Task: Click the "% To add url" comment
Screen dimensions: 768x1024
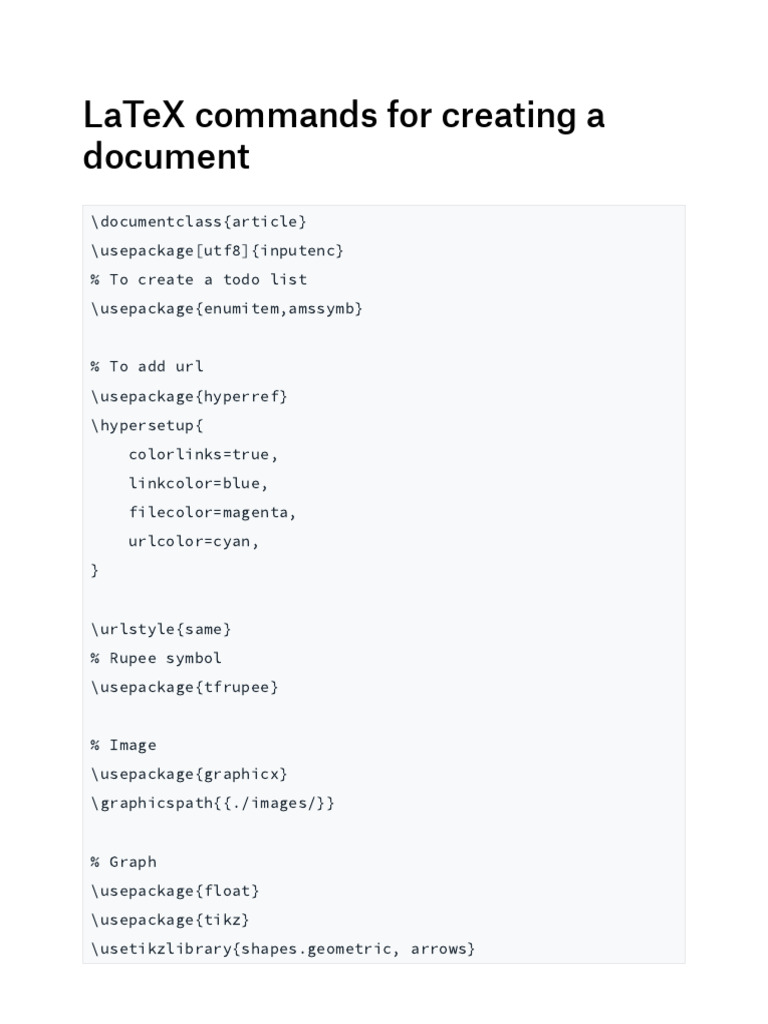Action: [x=147, y=366]
